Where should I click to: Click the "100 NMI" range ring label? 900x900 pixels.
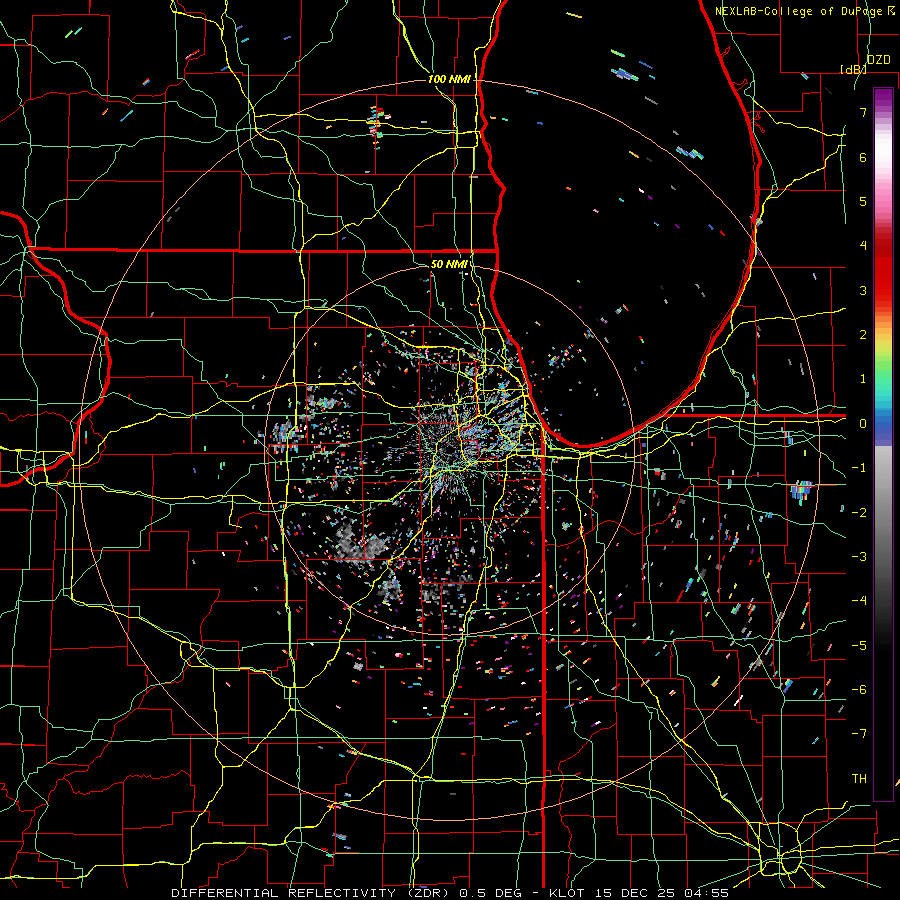click(449, 79)
